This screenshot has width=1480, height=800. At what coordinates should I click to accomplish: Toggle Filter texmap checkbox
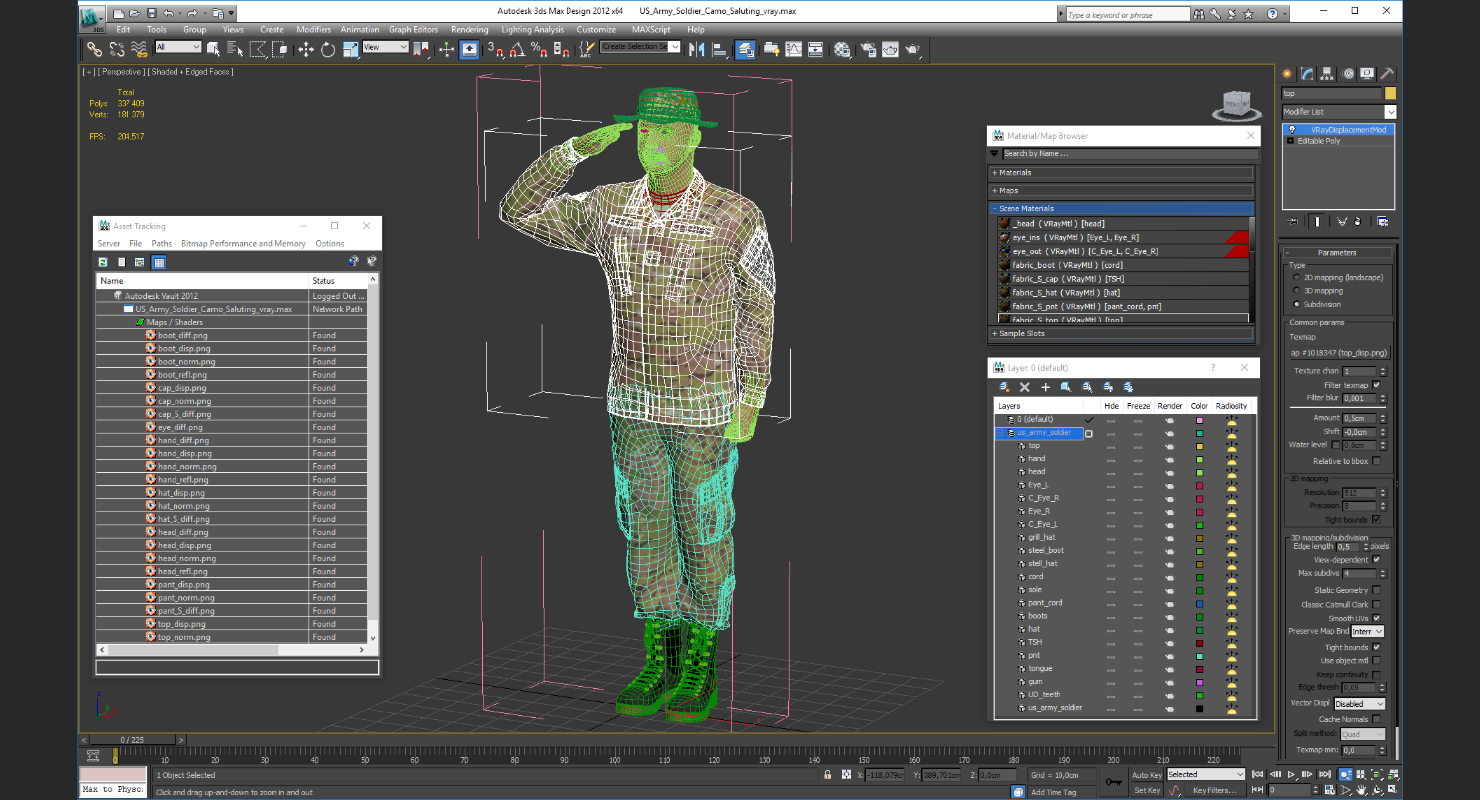tap(1377, 385)
